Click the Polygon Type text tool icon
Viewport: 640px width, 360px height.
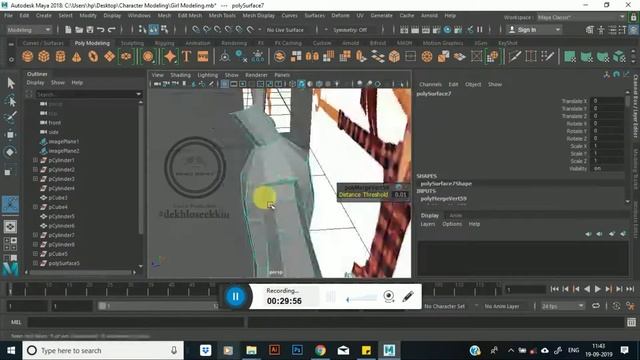pos(187,56)
